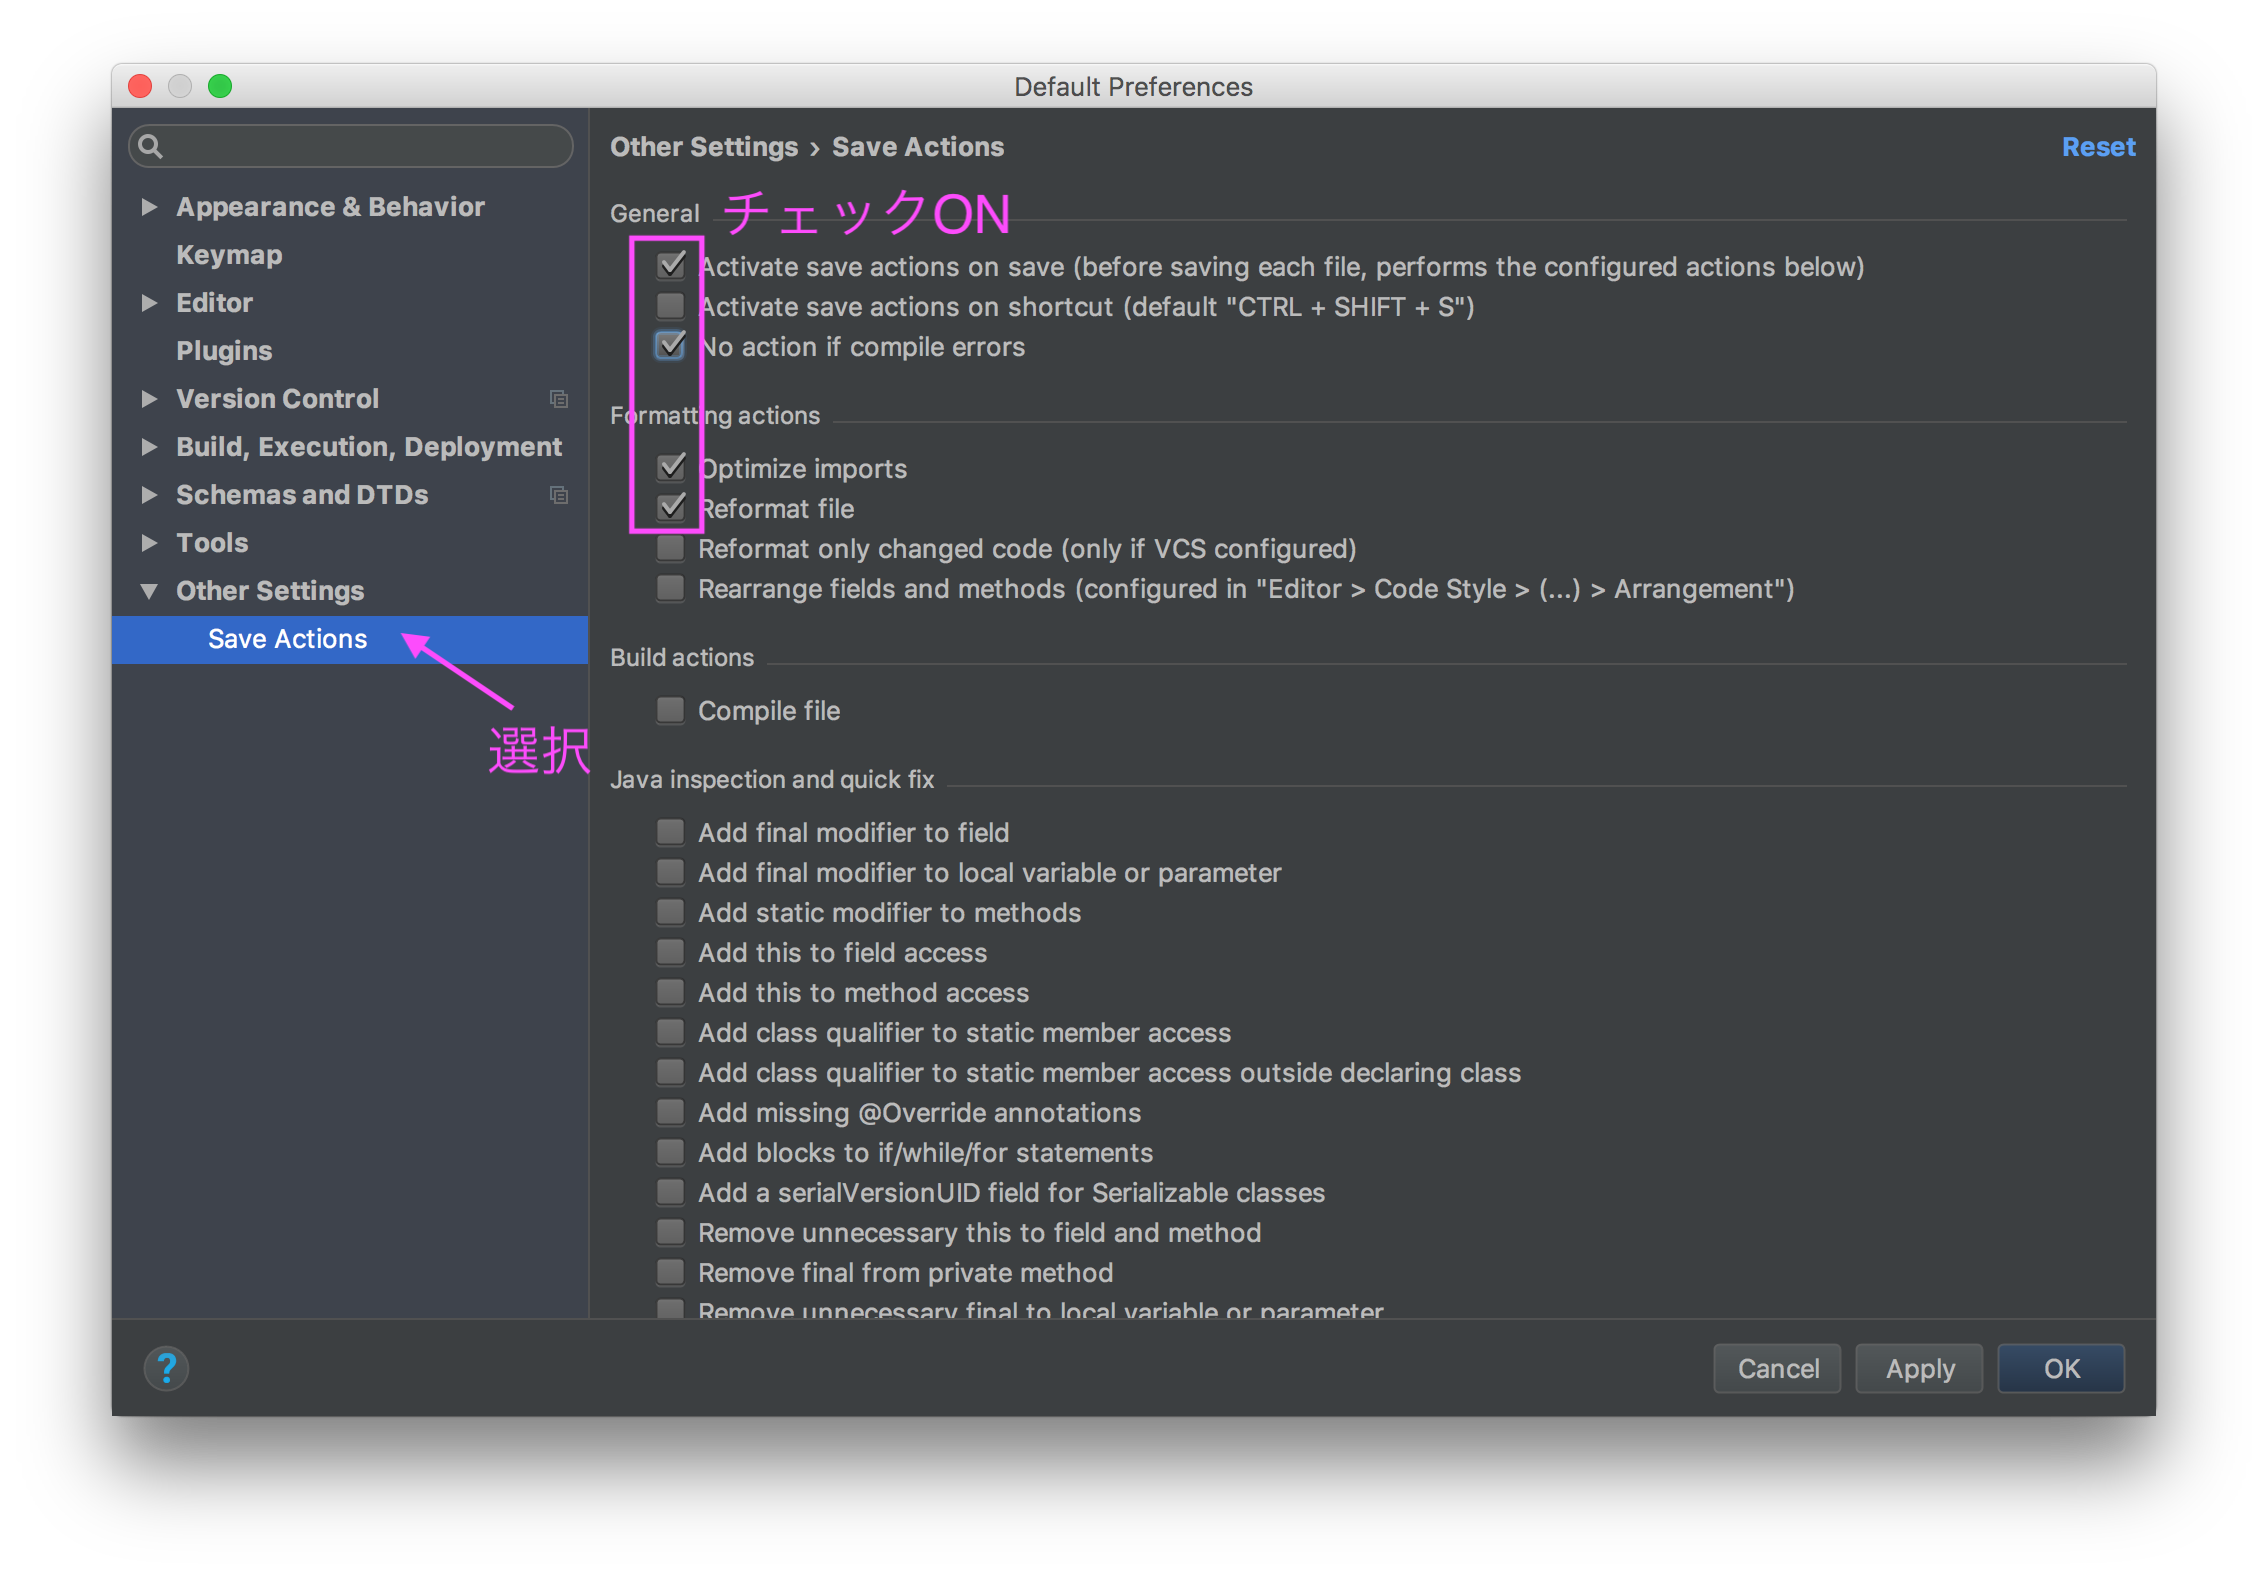Viewport: 2268px width, 1576px height.
Task: Disable Activate save actions on save
Action: 671,266
